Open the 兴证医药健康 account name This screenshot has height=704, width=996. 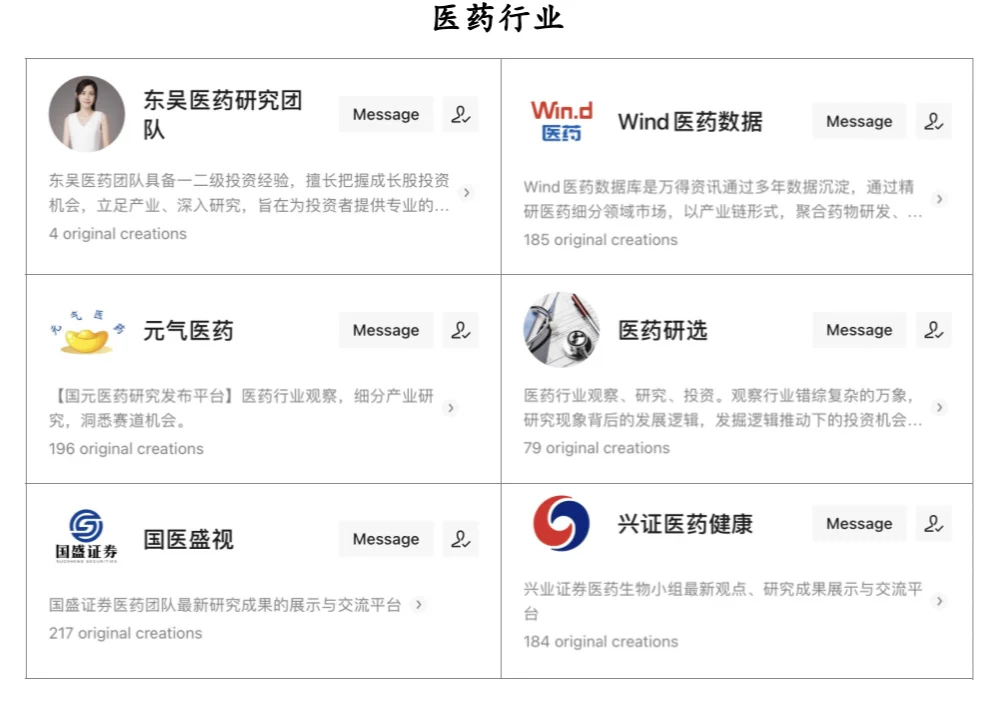(x=685, y=524)
